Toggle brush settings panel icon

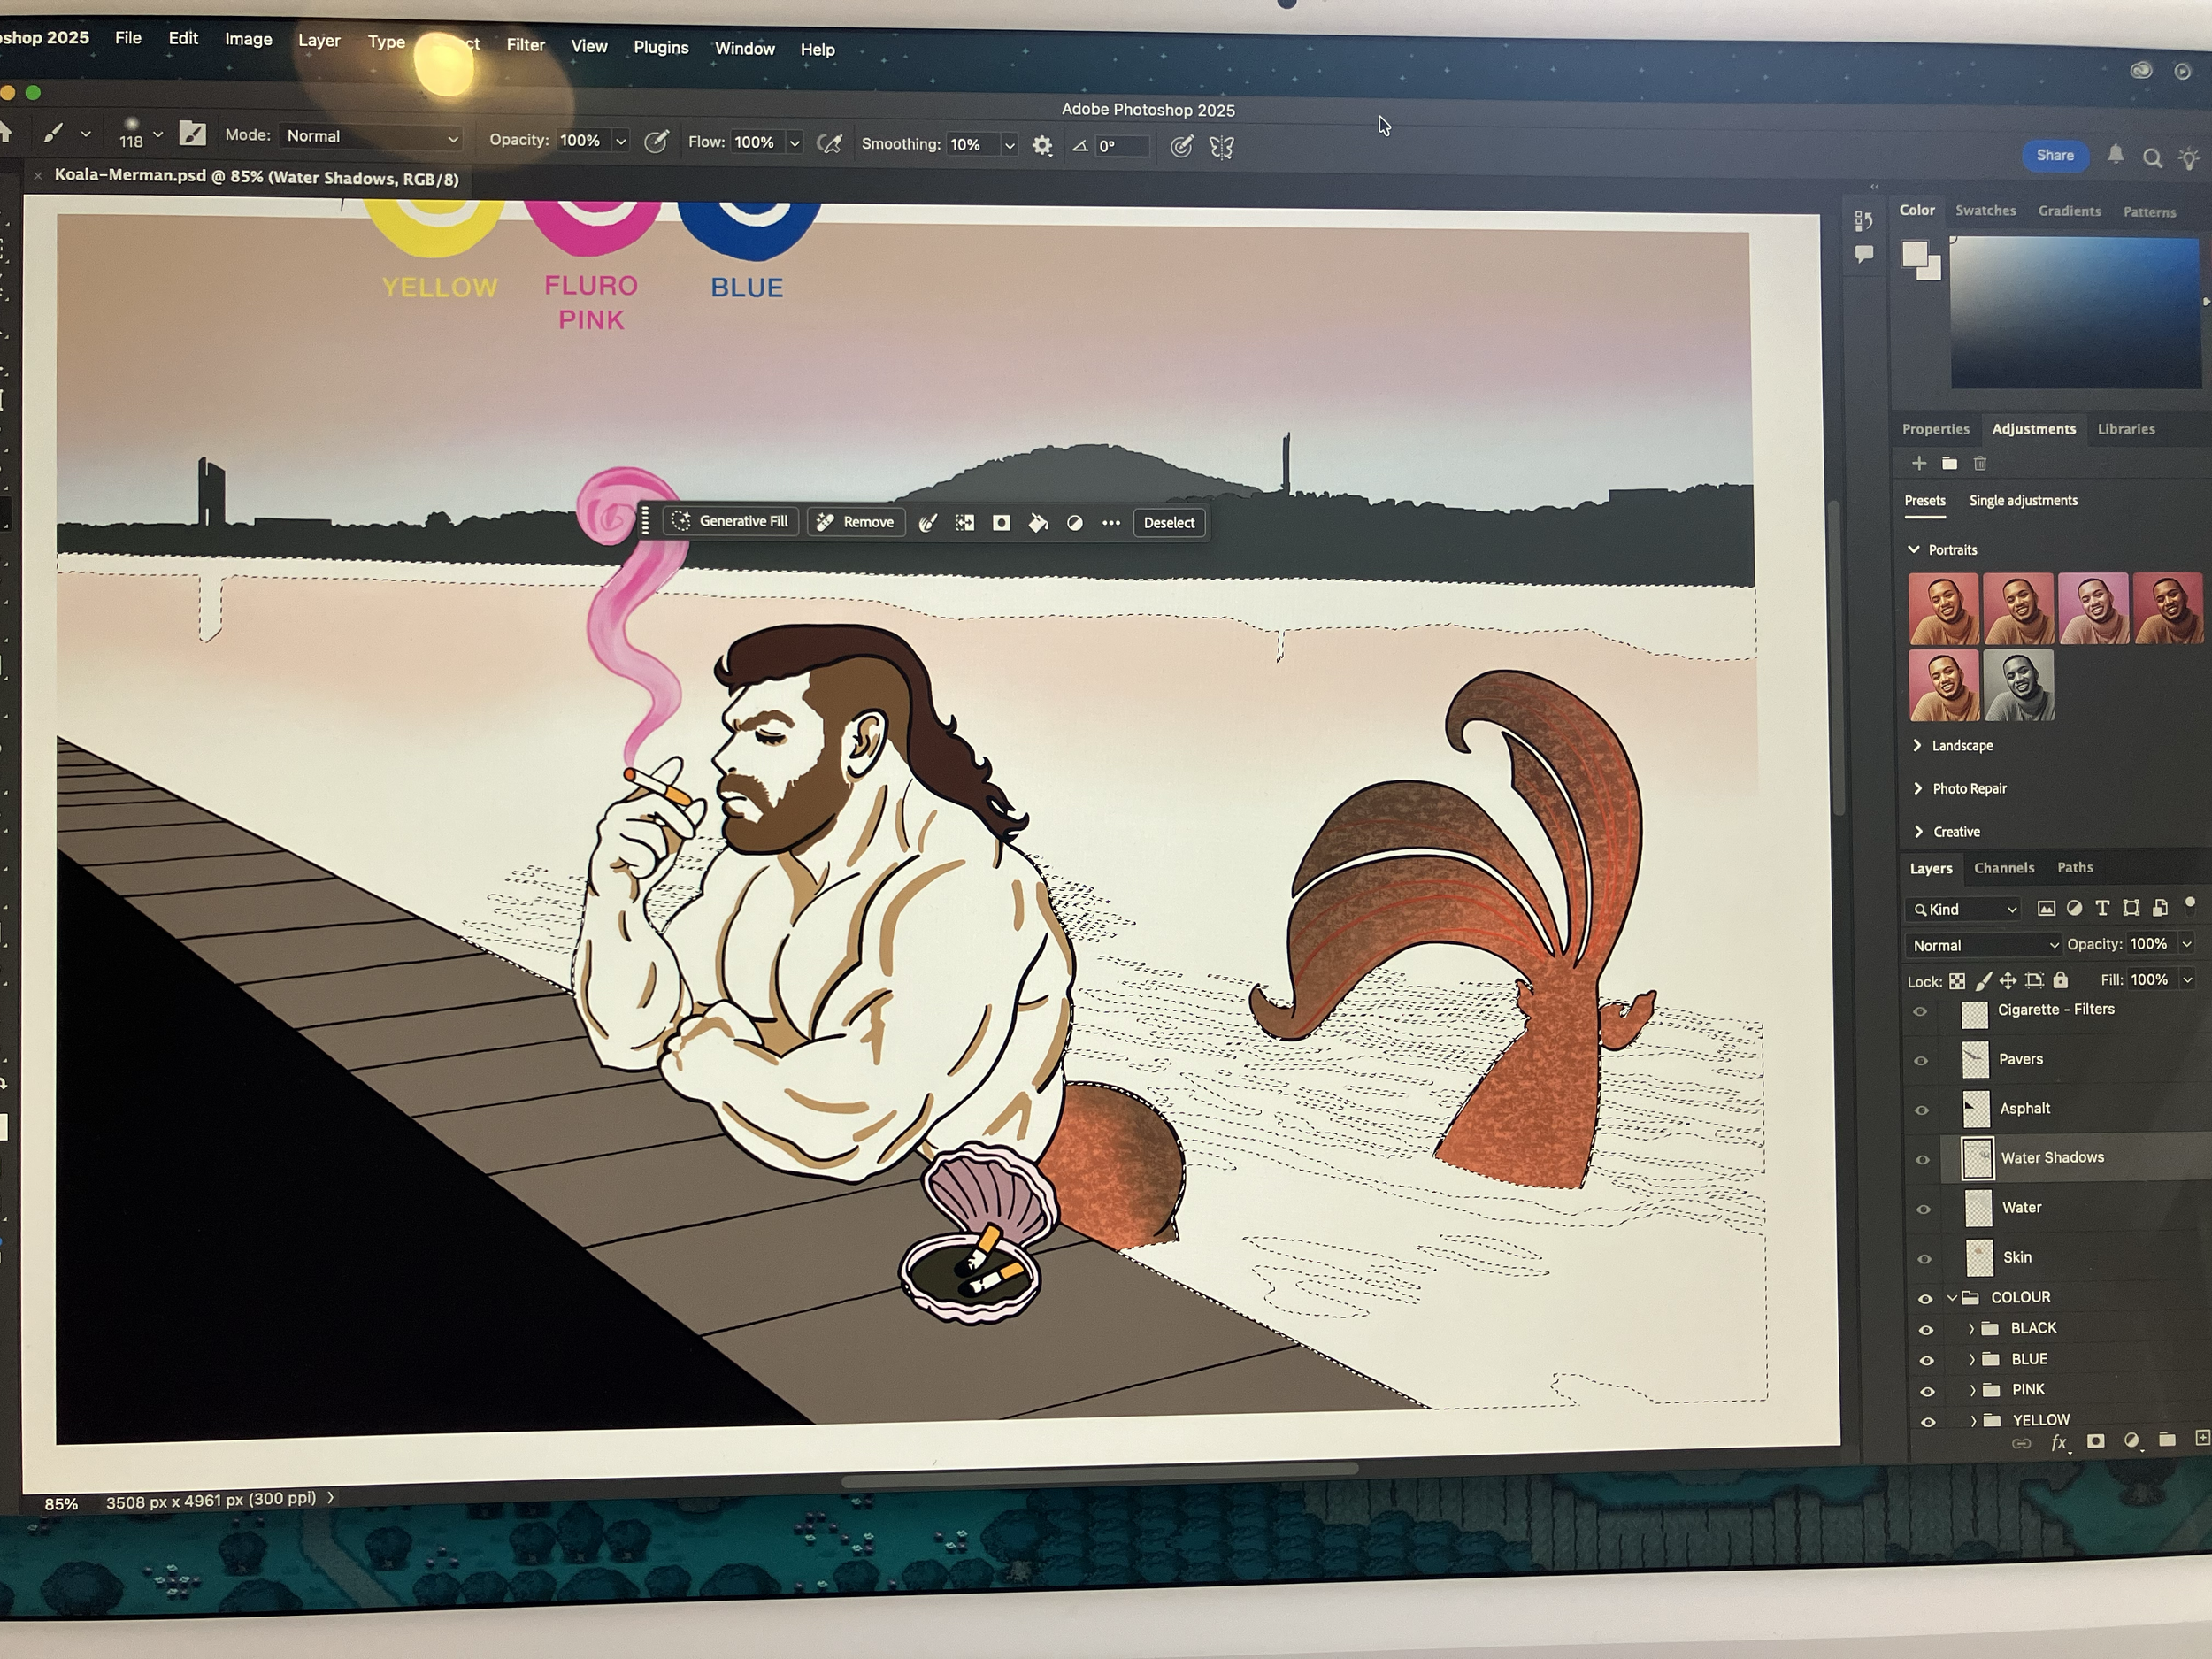(x=192, y=133)
